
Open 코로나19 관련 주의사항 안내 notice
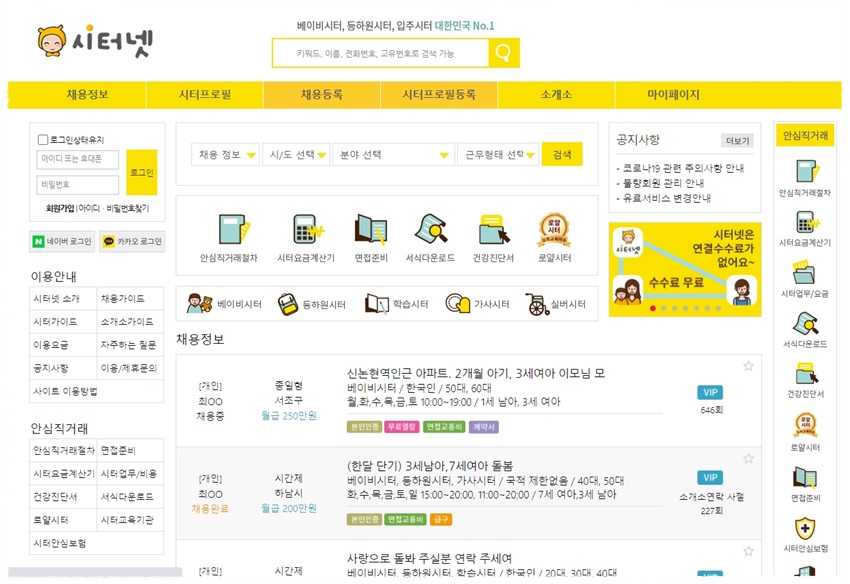click(683, 168)
